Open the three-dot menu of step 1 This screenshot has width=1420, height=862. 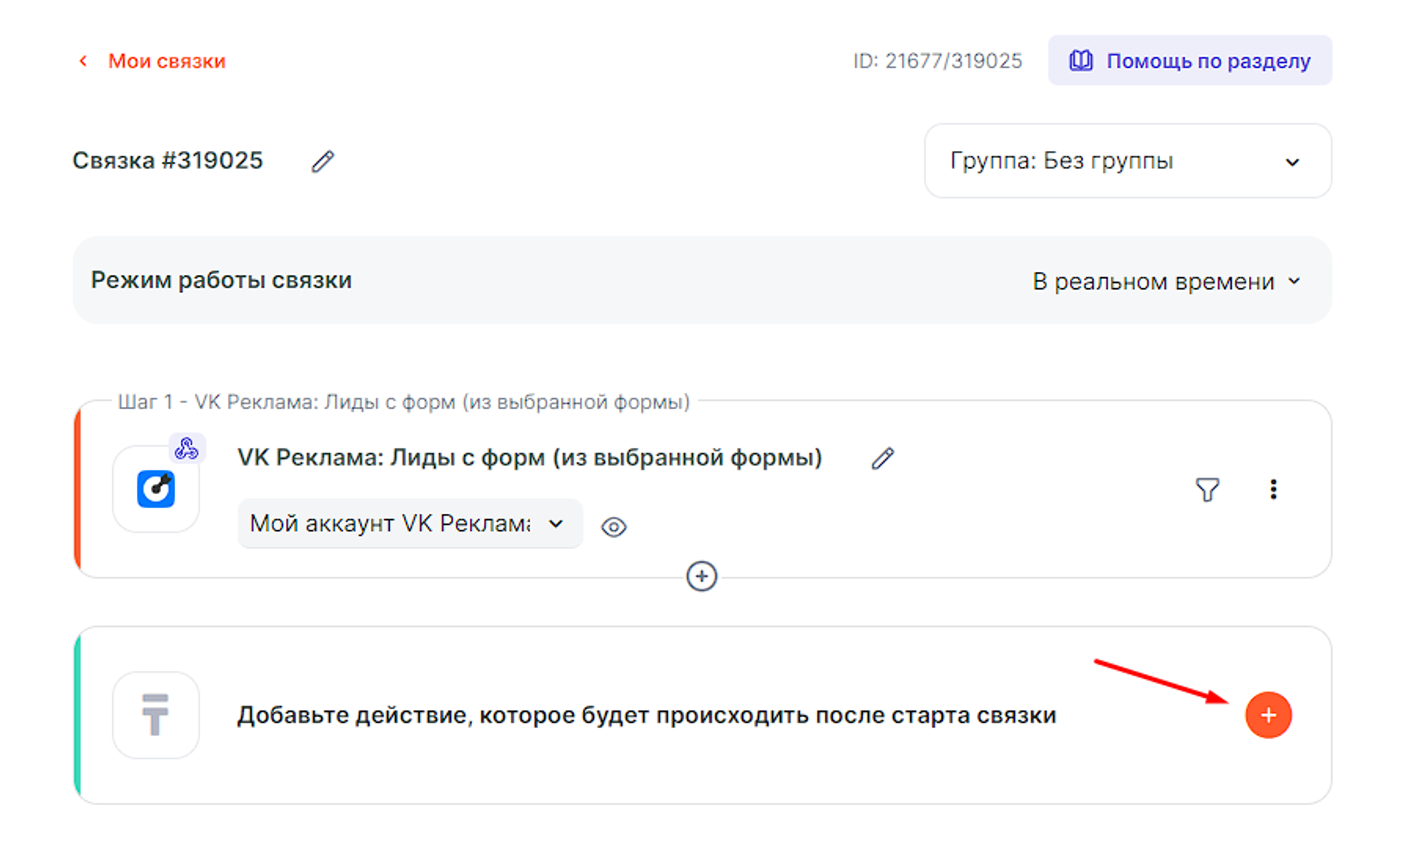point(1272,489)
